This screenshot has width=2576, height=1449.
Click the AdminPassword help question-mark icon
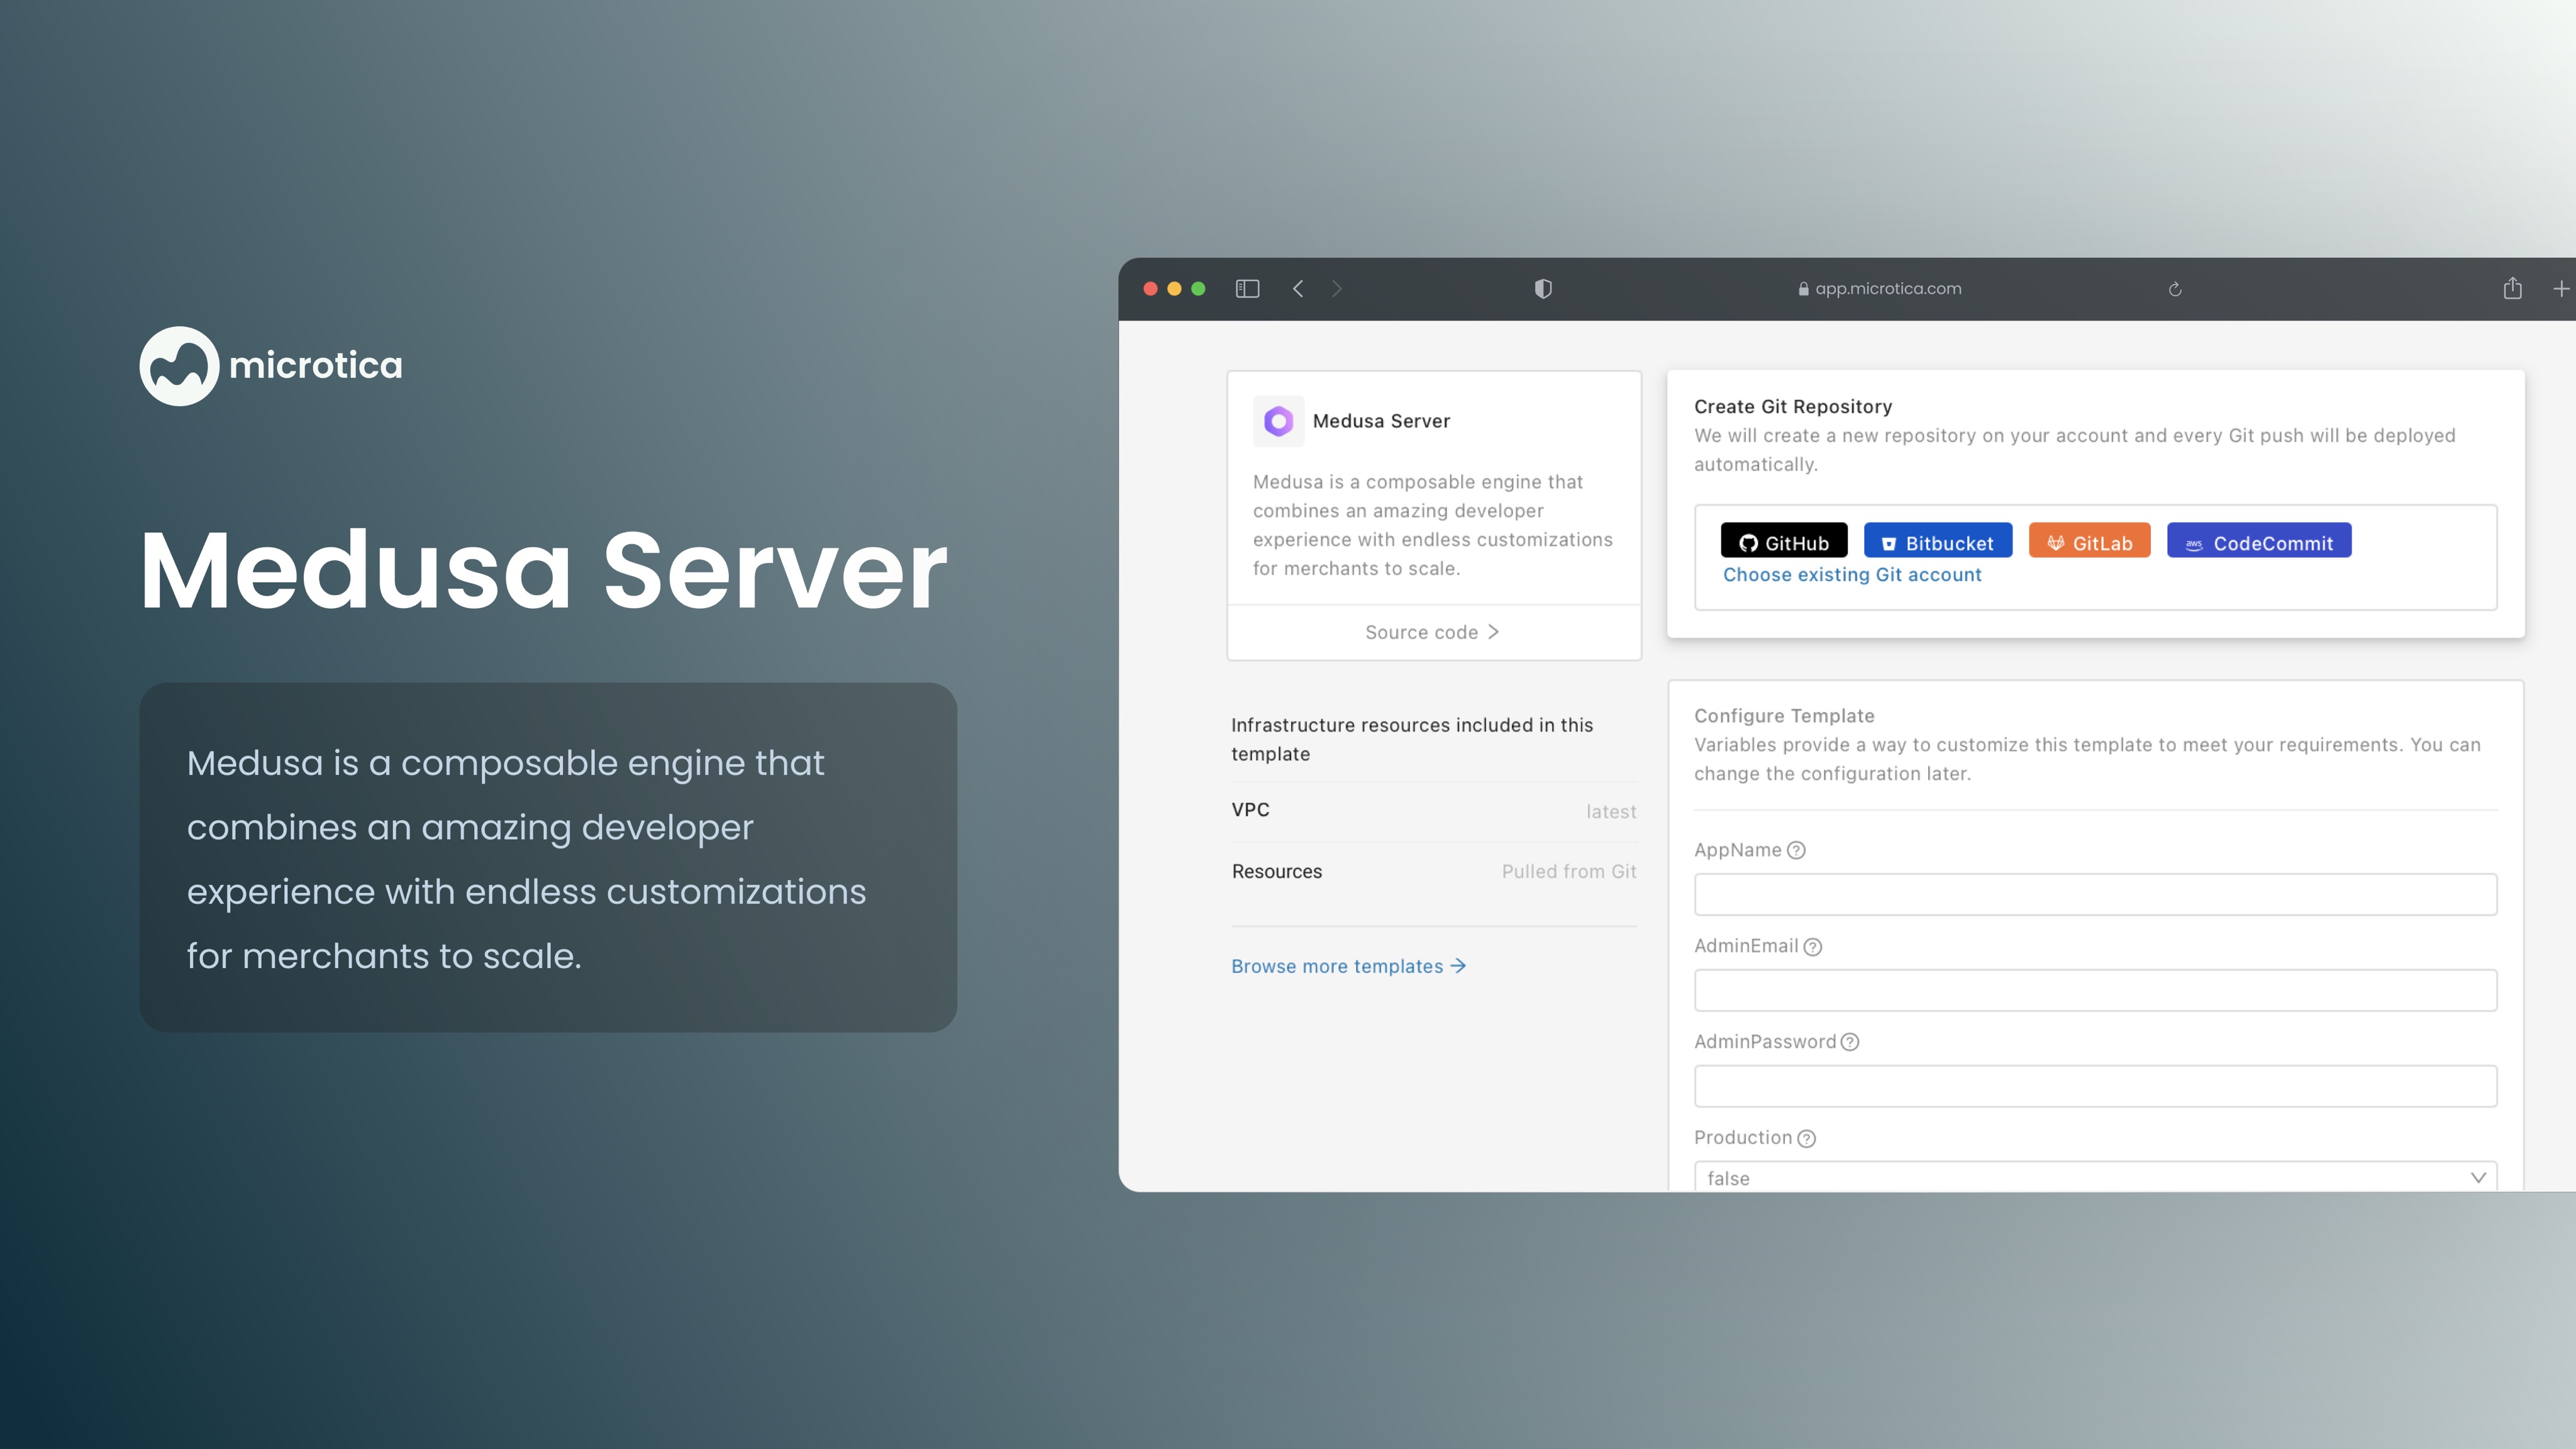tap(1850, 1042)
